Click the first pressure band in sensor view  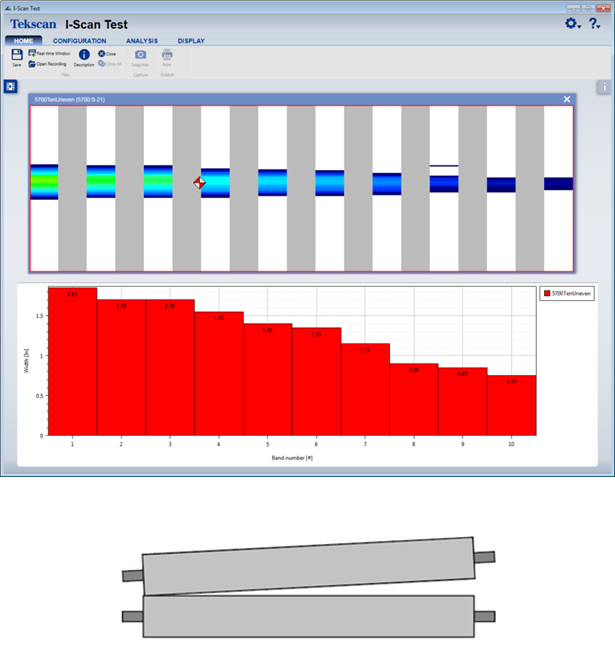(44, 182)
